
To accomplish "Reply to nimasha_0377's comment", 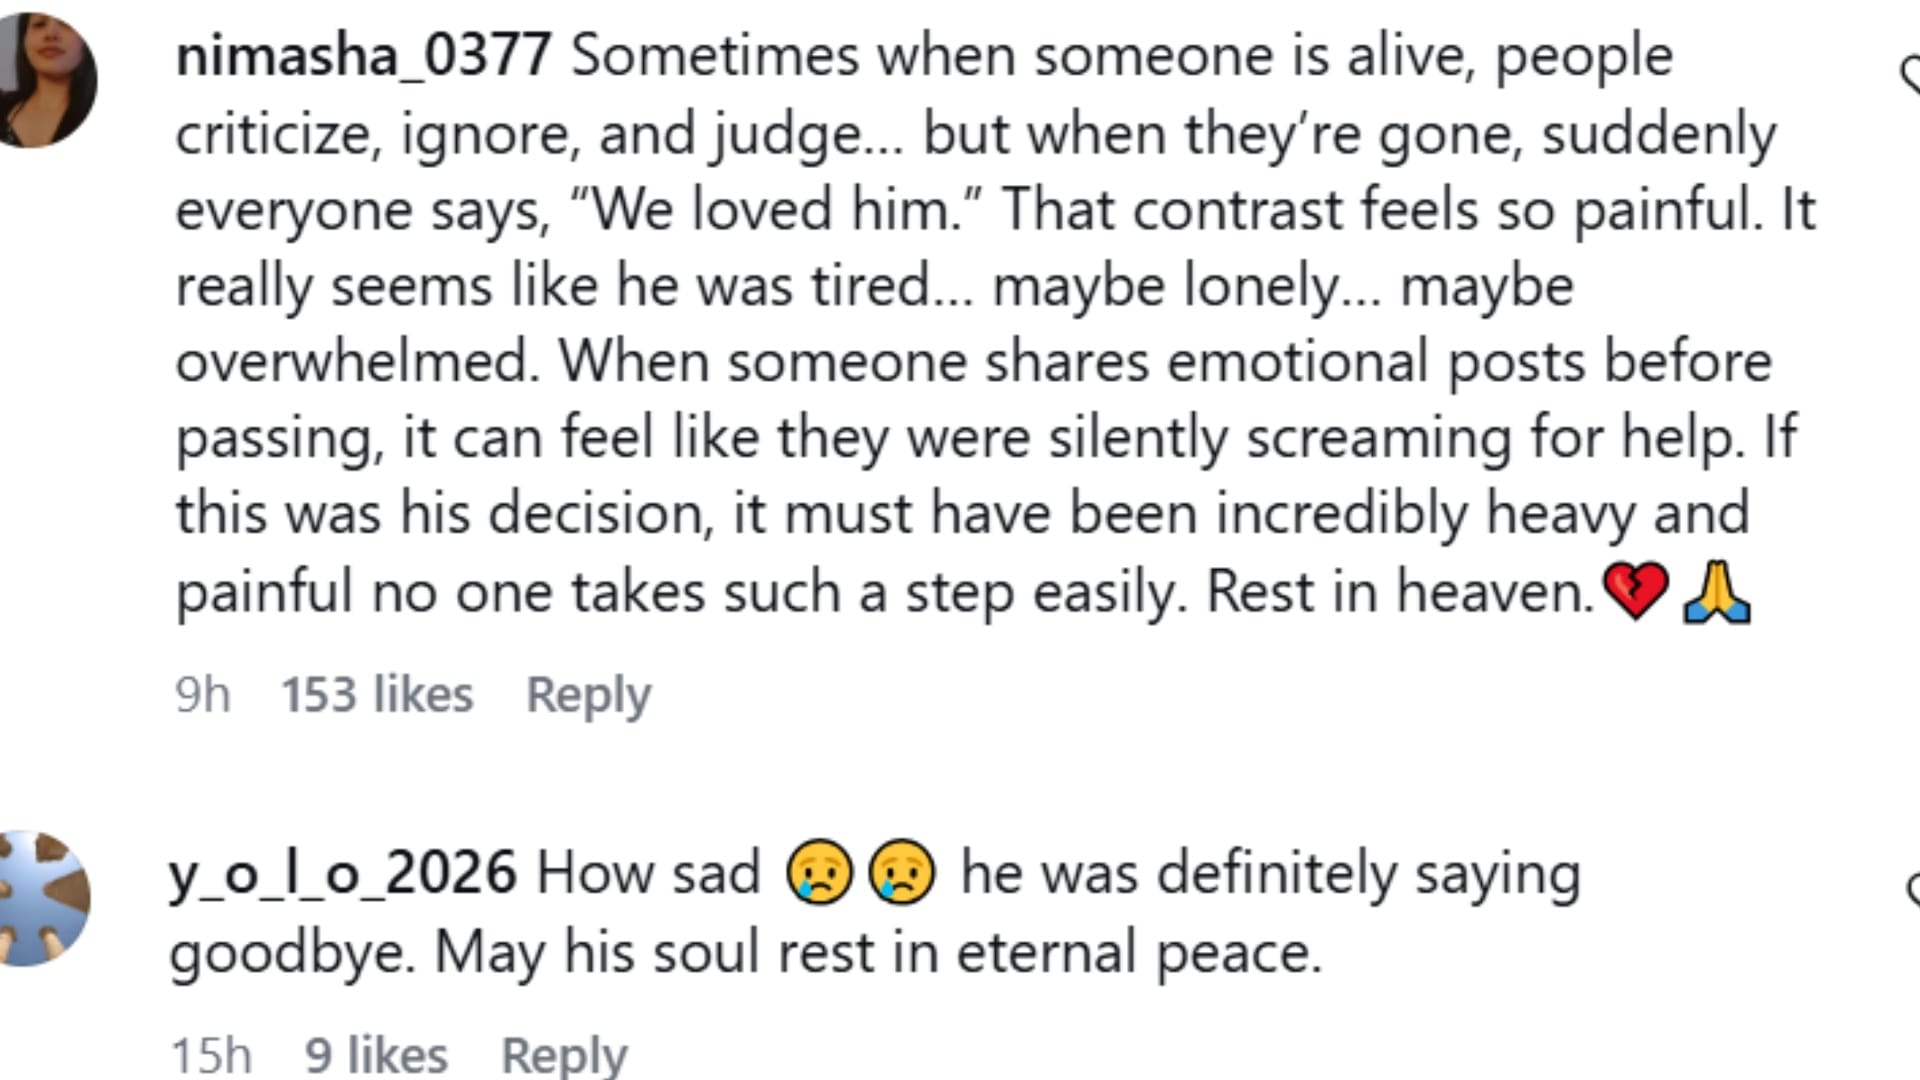I will pyautogui.click(x=588, y=695).
